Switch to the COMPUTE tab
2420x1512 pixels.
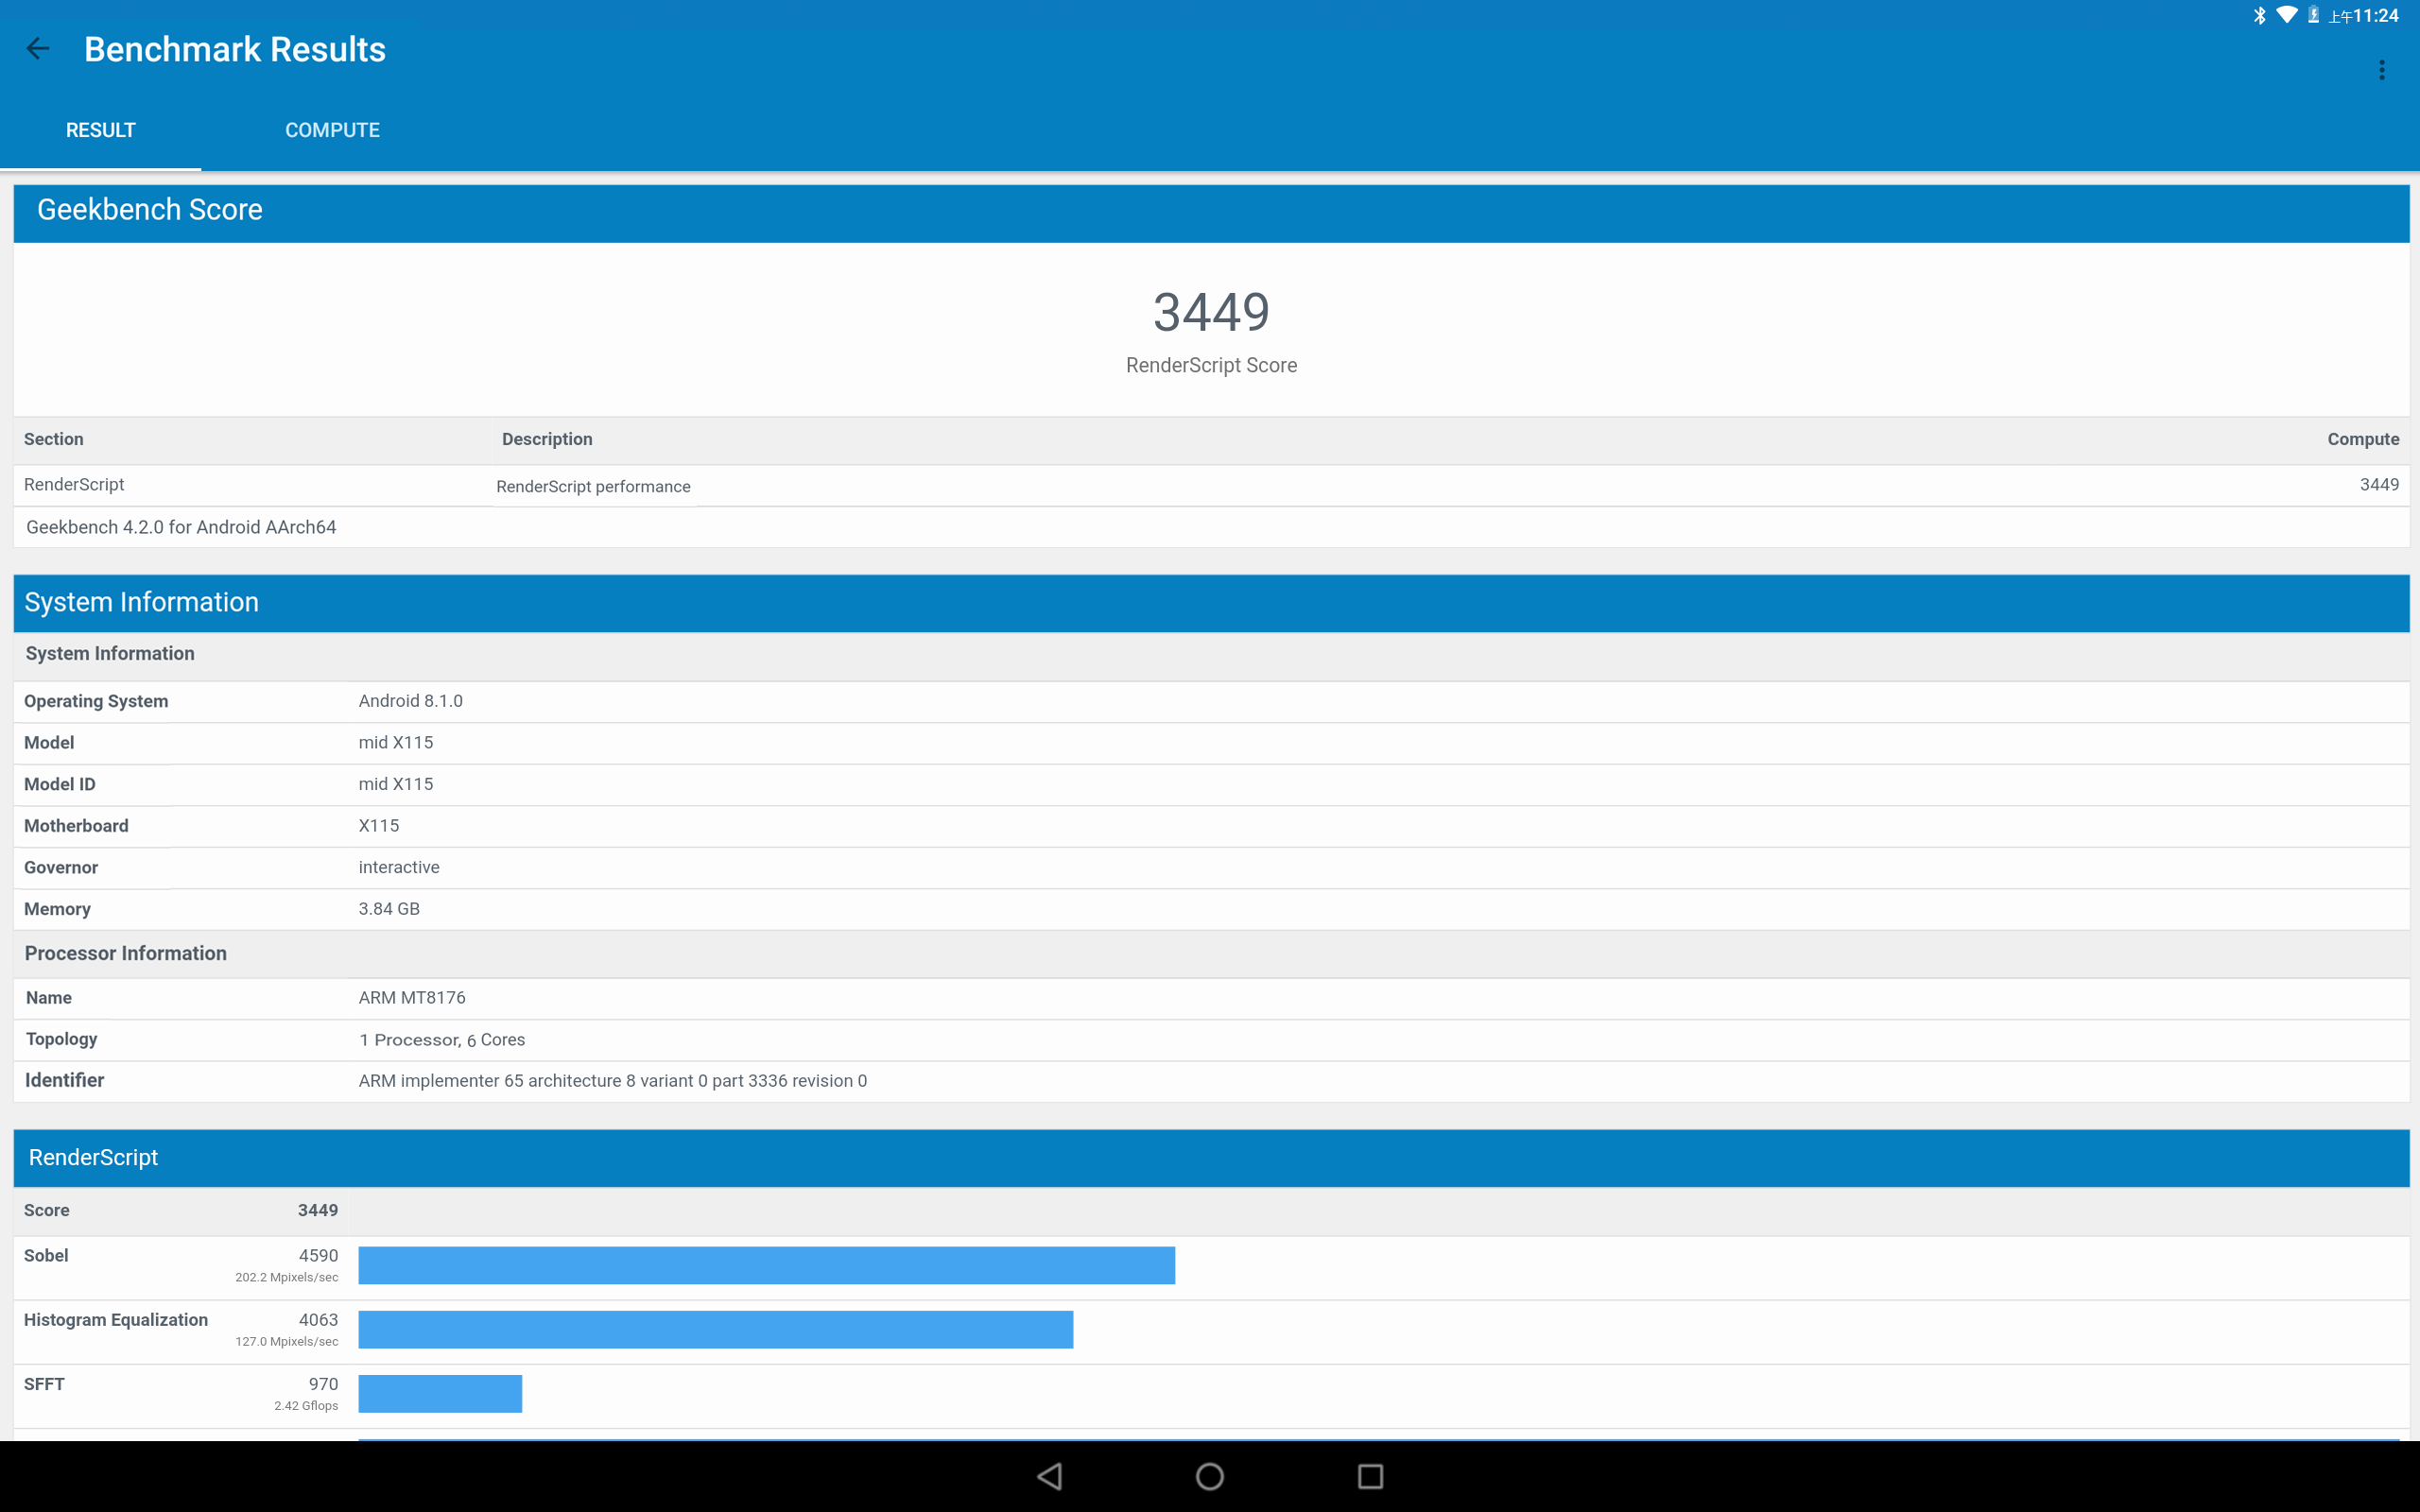point(332,130)
